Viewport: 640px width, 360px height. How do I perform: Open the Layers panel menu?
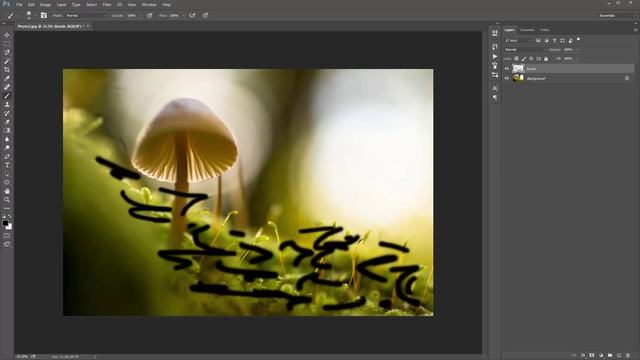pos(635,30)
